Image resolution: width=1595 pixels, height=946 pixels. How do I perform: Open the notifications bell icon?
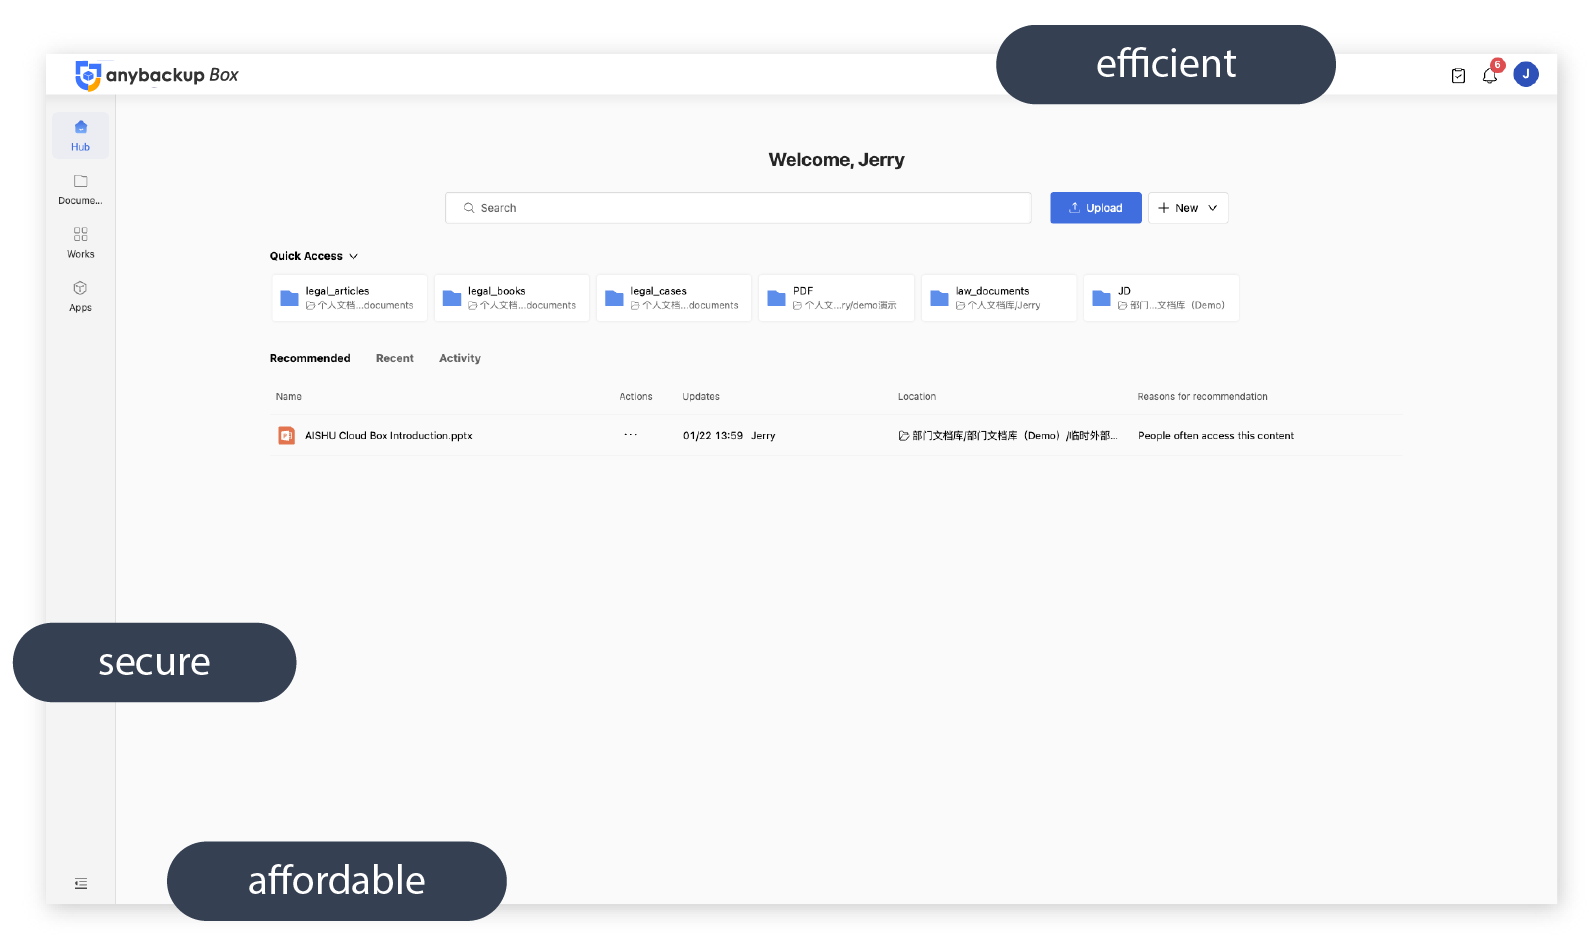(x=1489, y=76)
